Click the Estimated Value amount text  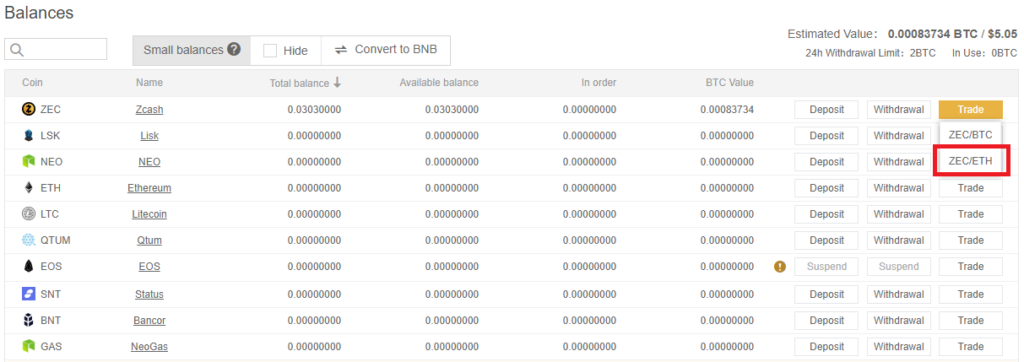point(953,34)
